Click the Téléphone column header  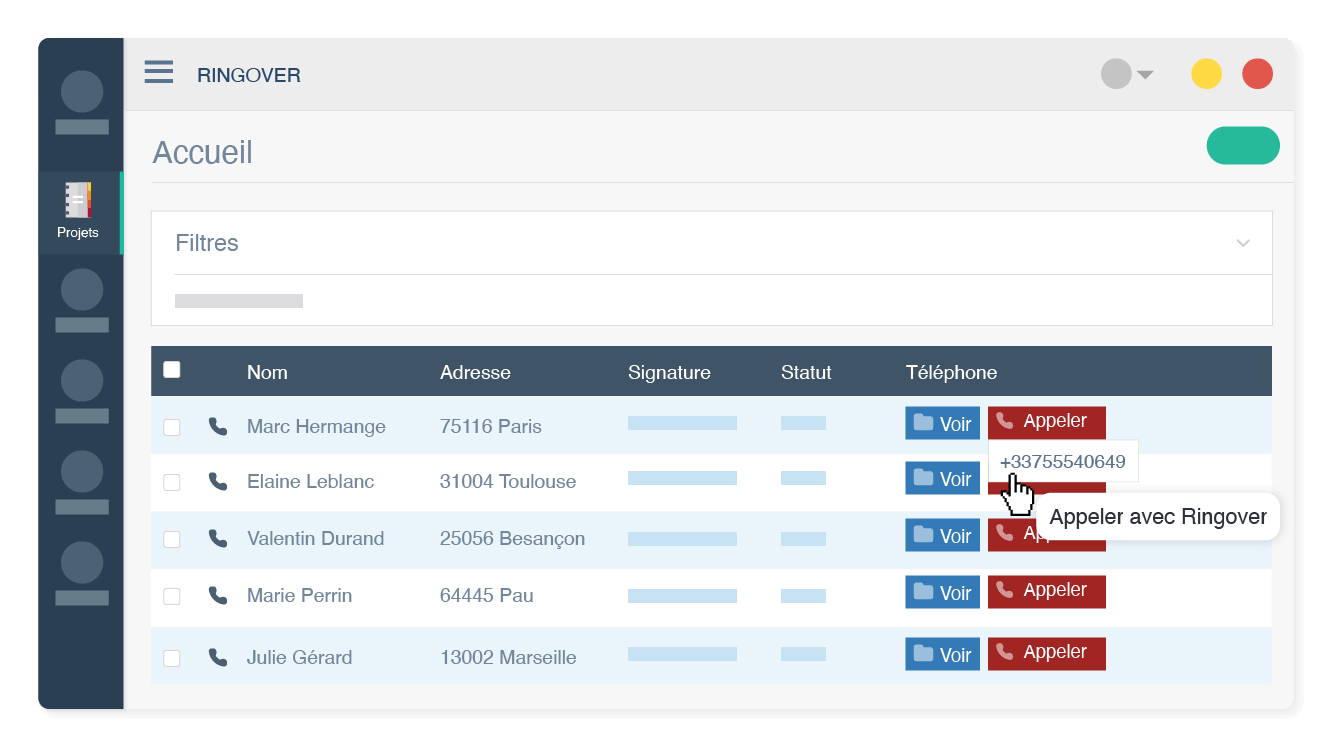[951, 371]
